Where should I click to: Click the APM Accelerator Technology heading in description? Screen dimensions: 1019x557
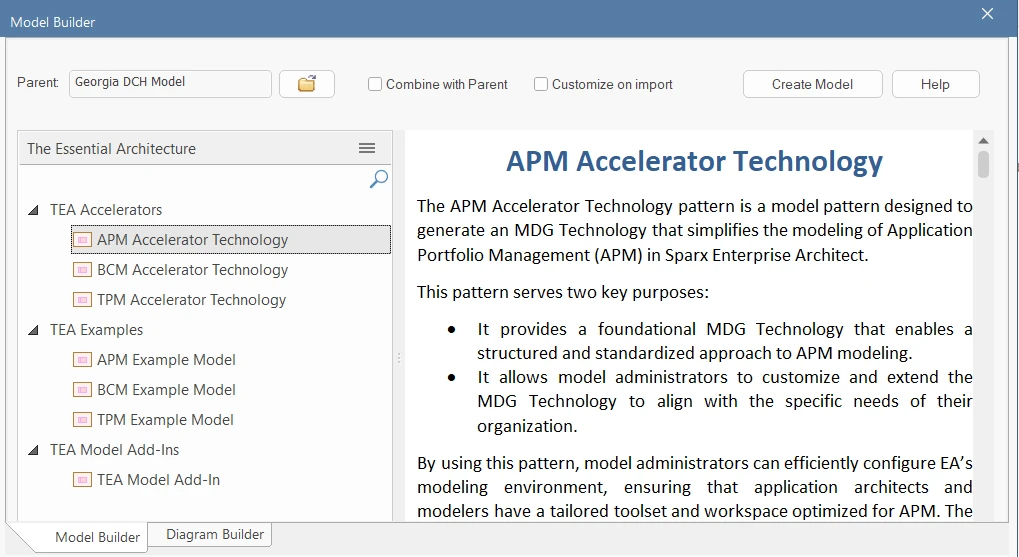pos(694,161)
